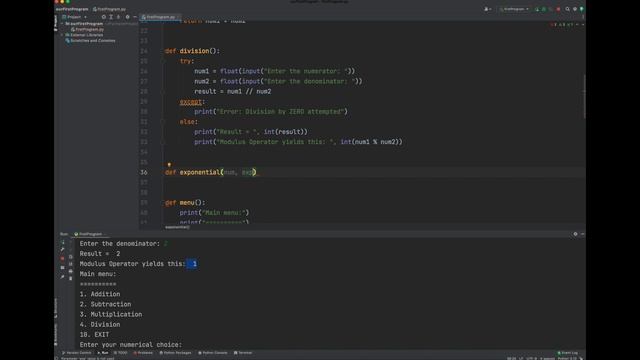Click restore layout icon in Run panel

62,268
